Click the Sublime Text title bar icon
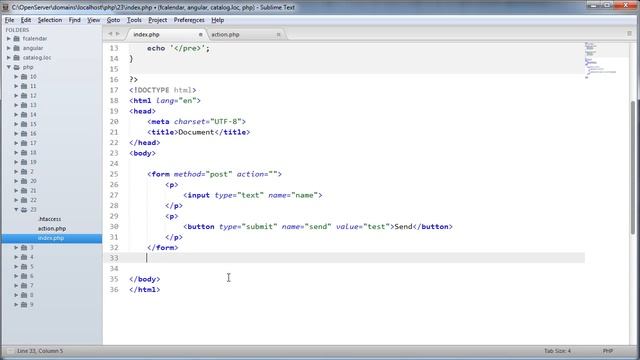Viewport: 640px width, 360px height. click(5, 7)
